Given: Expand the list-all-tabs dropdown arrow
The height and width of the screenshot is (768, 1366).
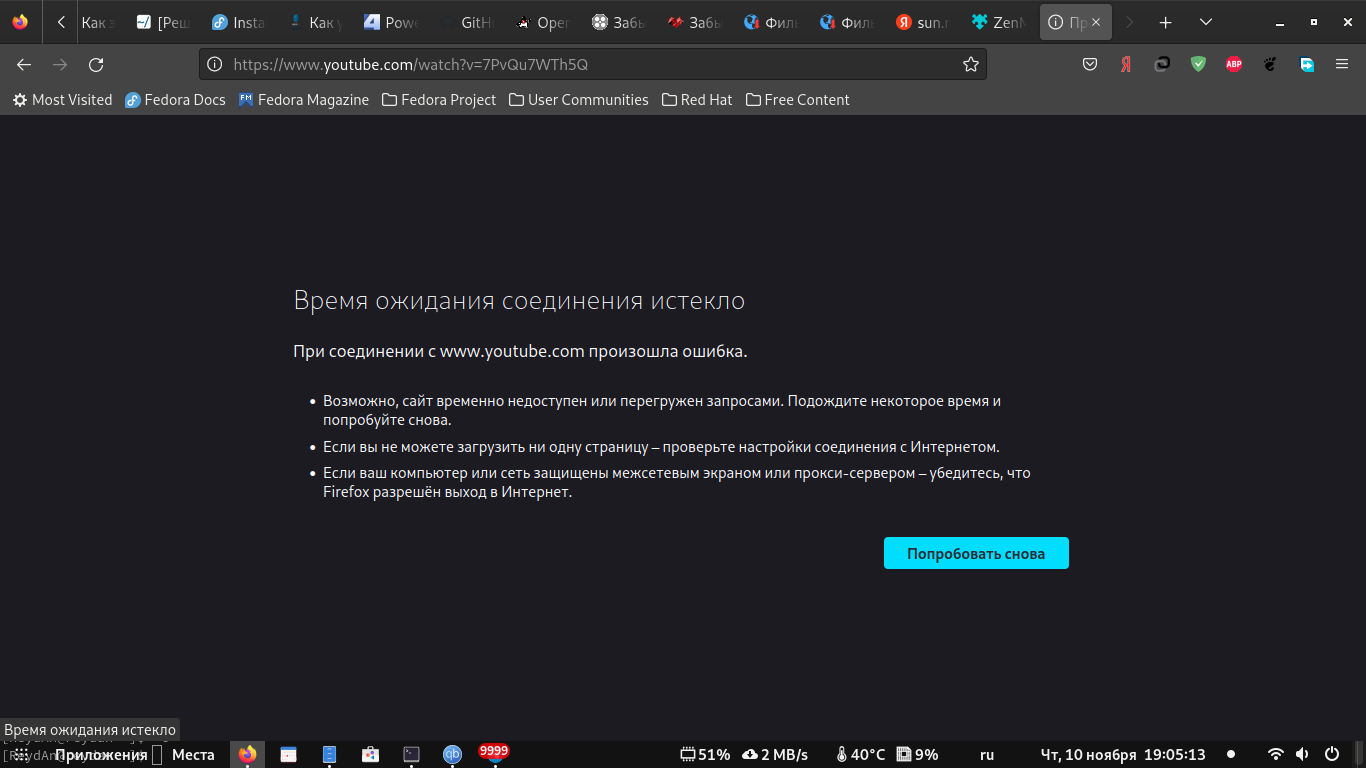Looking at the screenshot, I should click(1205, 22).
